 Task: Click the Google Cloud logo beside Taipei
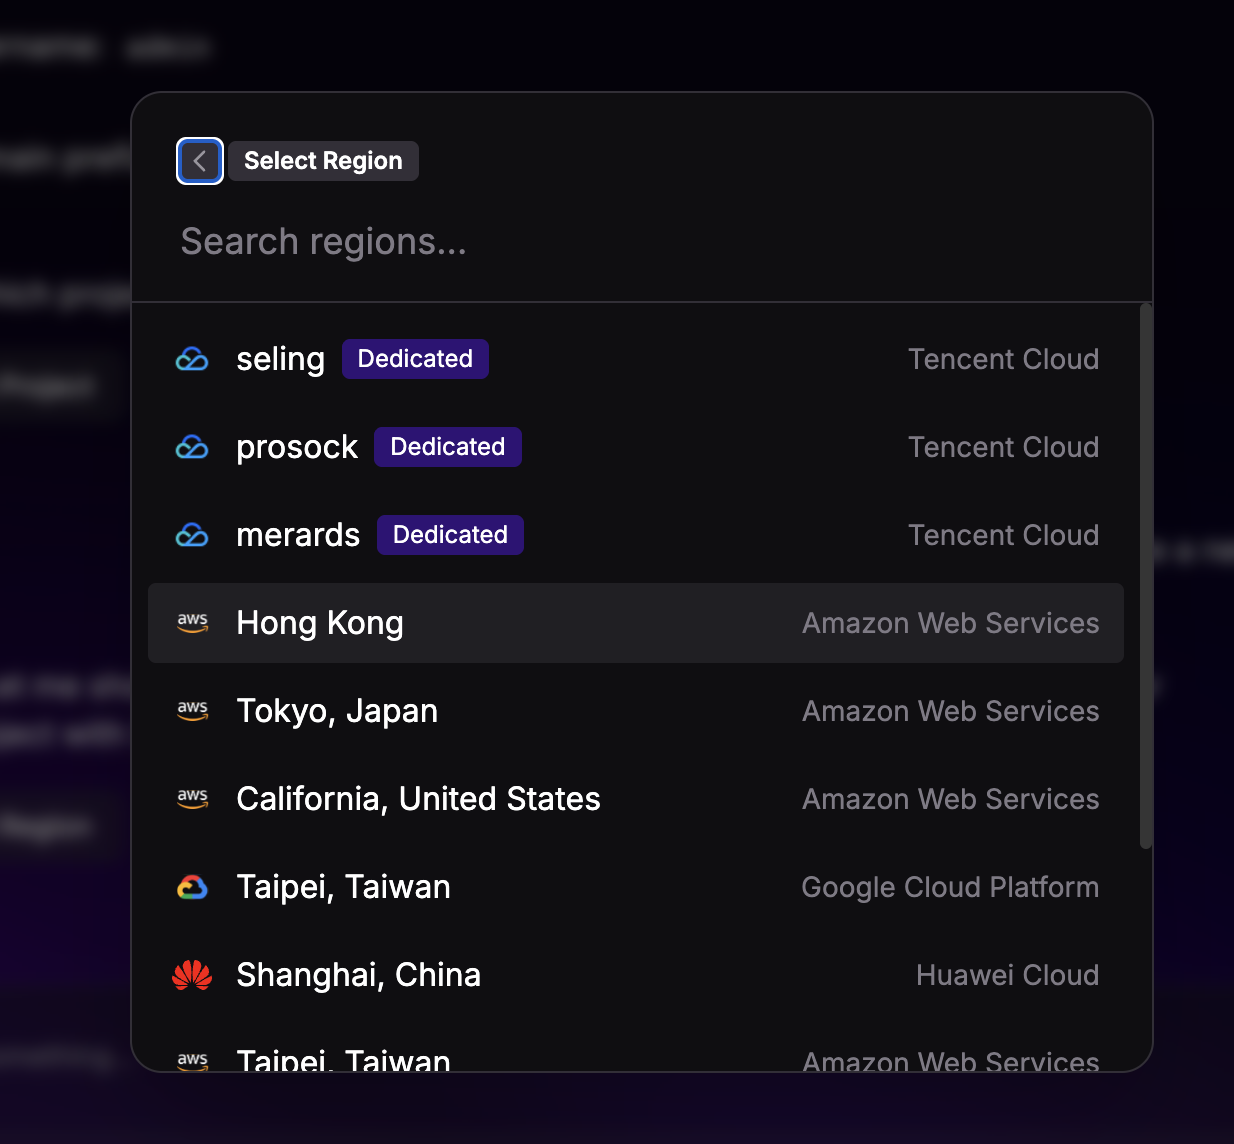192,887
